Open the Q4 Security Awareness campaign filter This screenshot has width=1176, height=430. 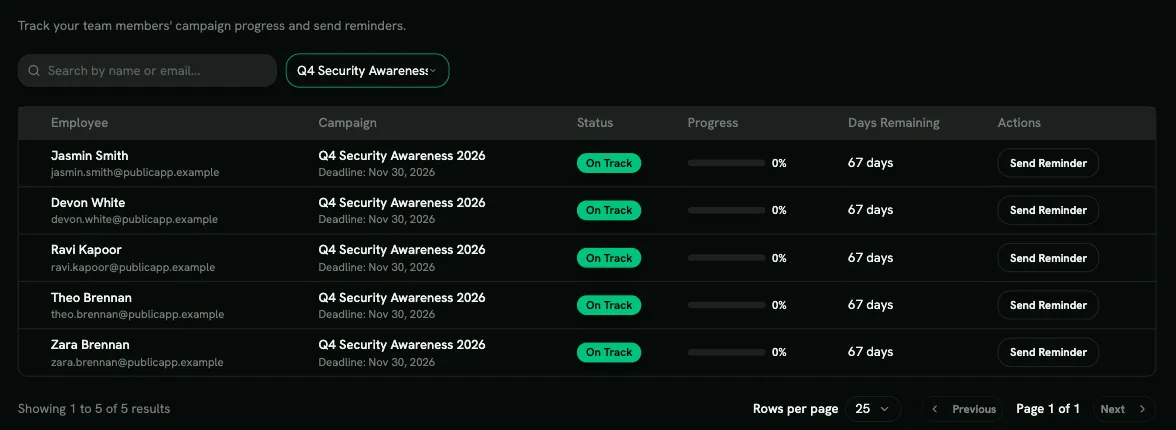click(368, 71)
